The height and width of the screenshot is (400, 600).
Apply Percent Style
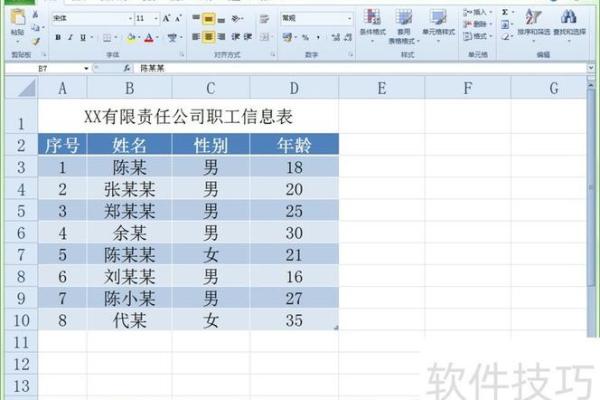[x=305, y=38]
